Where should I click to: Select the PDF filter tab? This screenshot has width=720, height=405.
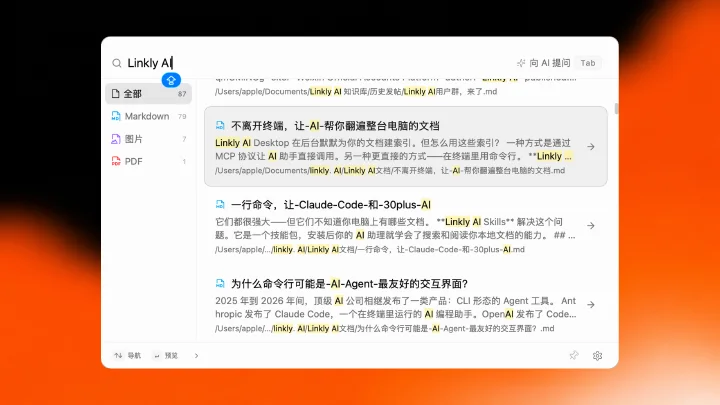point(148,161)
